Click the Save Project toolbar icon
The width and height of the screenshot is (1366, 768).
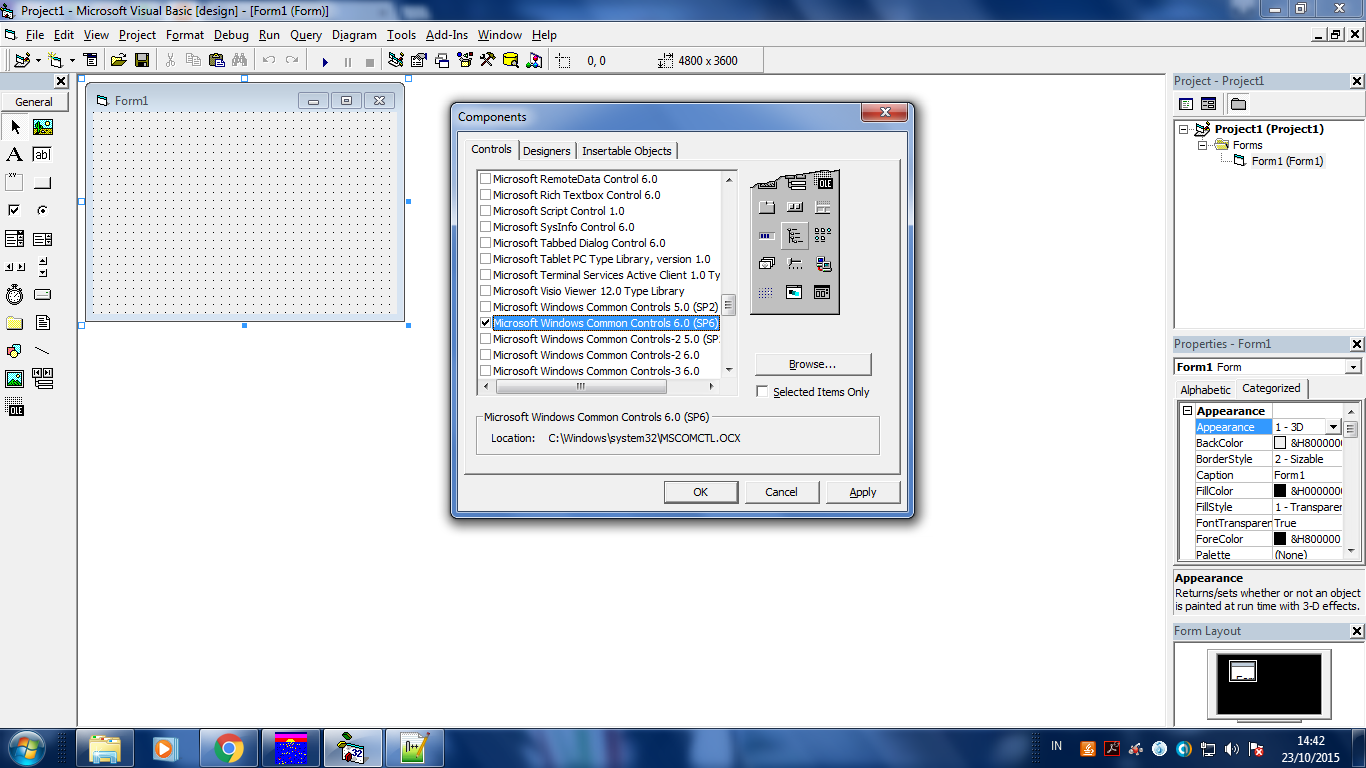(x=143, y=61)
